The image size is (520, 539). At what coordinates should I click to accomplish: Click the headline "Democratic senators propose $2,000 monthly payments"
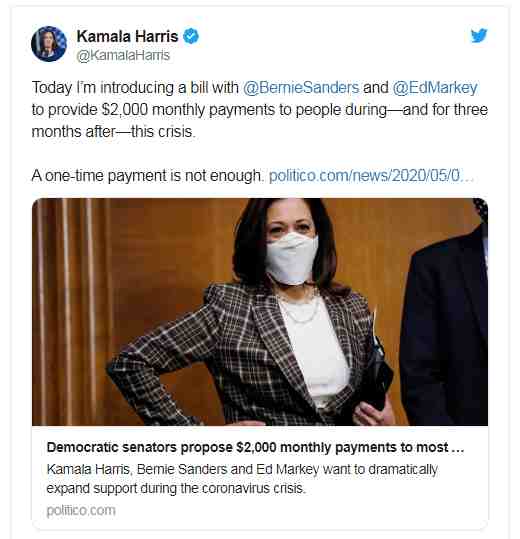[x=247, y=447]
